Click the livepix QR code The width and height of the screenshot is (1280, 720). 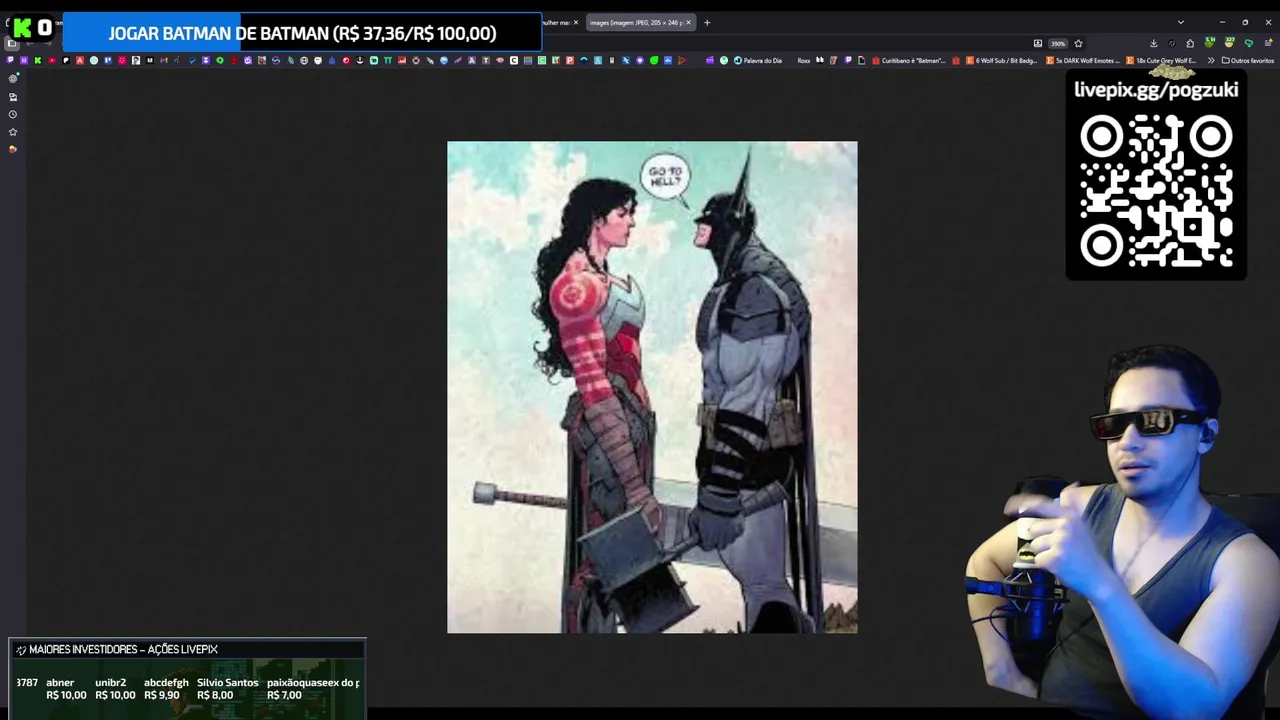click(x=1156, y=191)
